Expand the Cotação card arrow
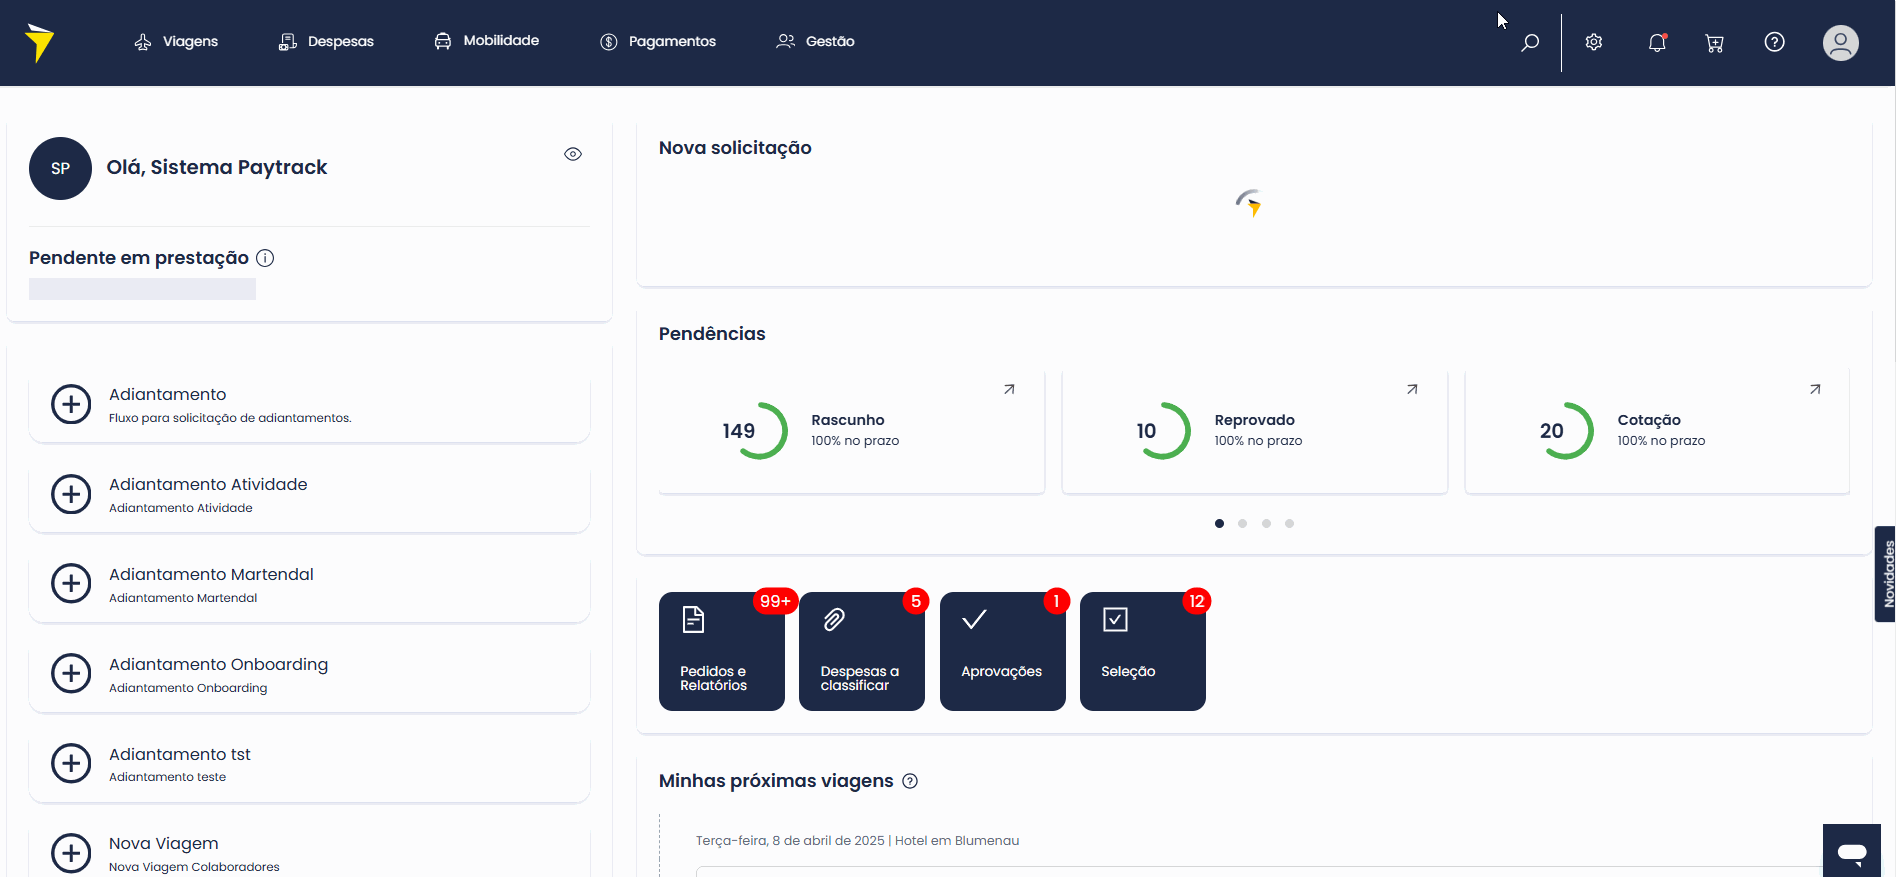1896x877 pixels. point(1815,389)
